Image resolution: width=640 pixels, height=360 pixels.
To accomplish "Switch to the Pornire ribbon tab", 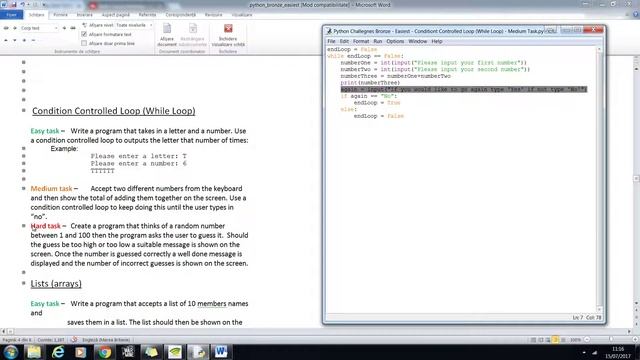I will [x=60, y=15].
